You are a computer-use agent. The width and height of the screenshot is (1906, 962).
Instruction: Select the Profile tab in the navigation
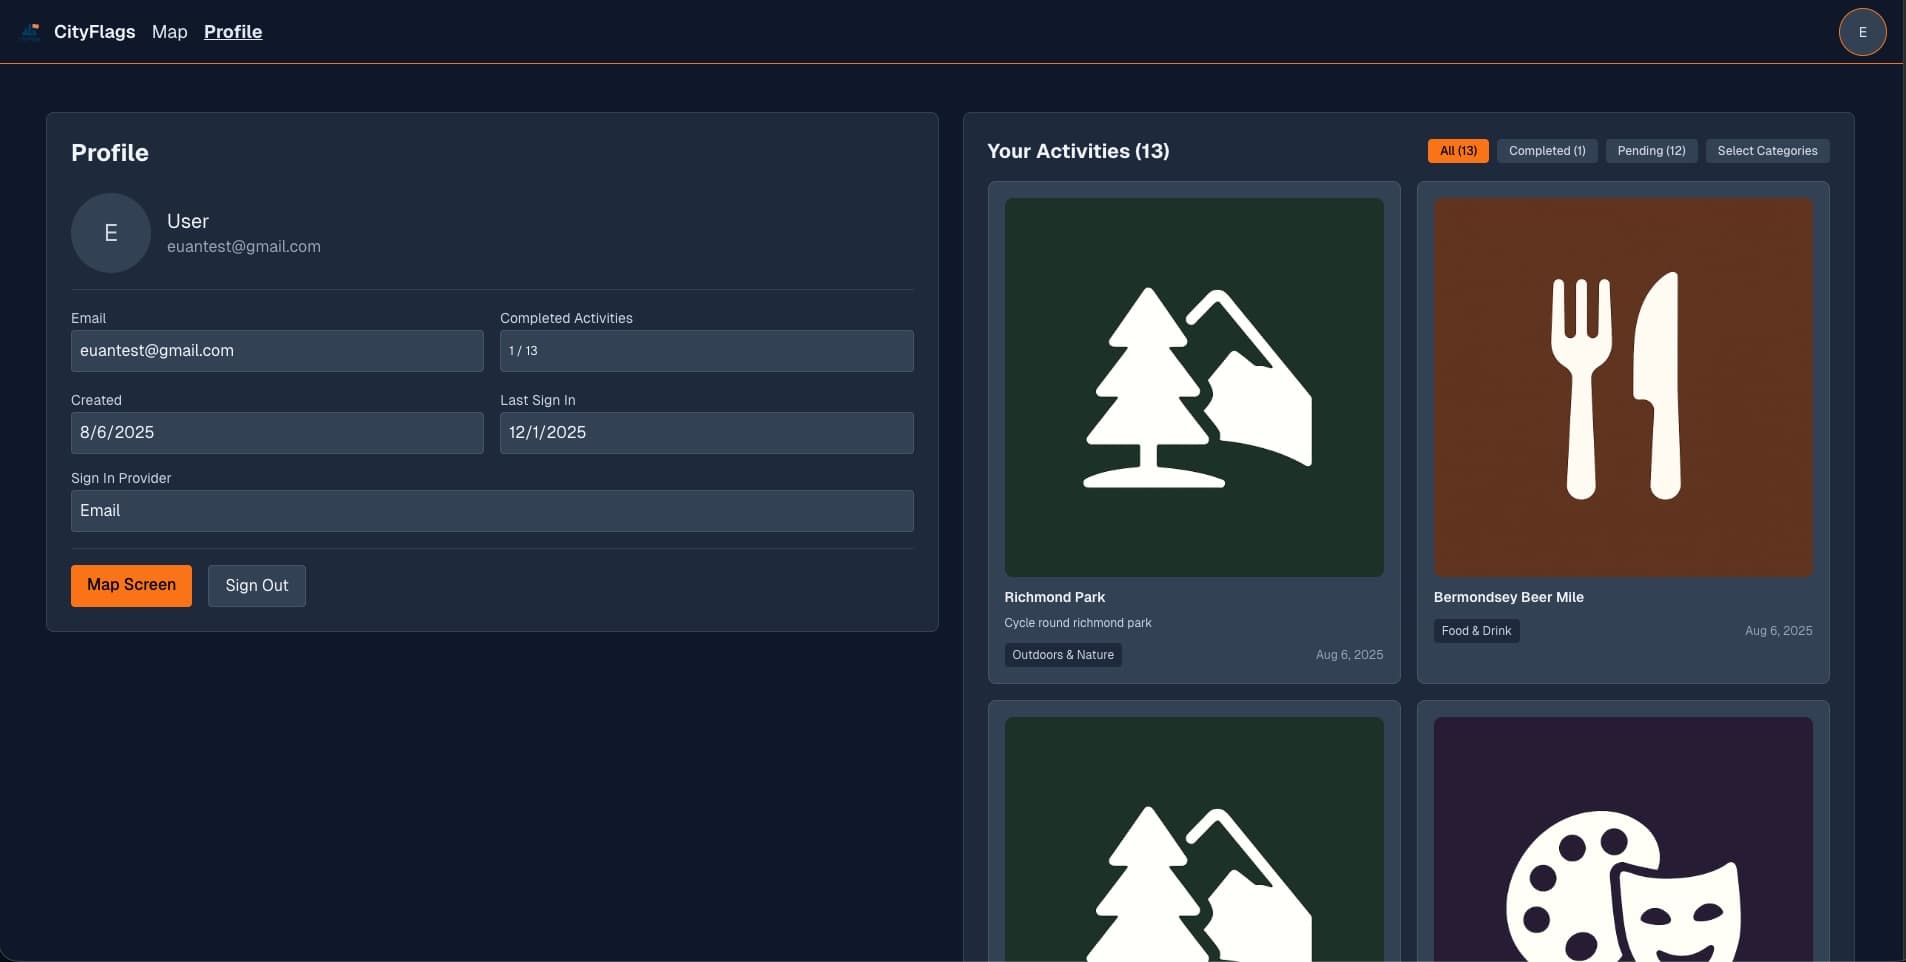pos(233,31)
